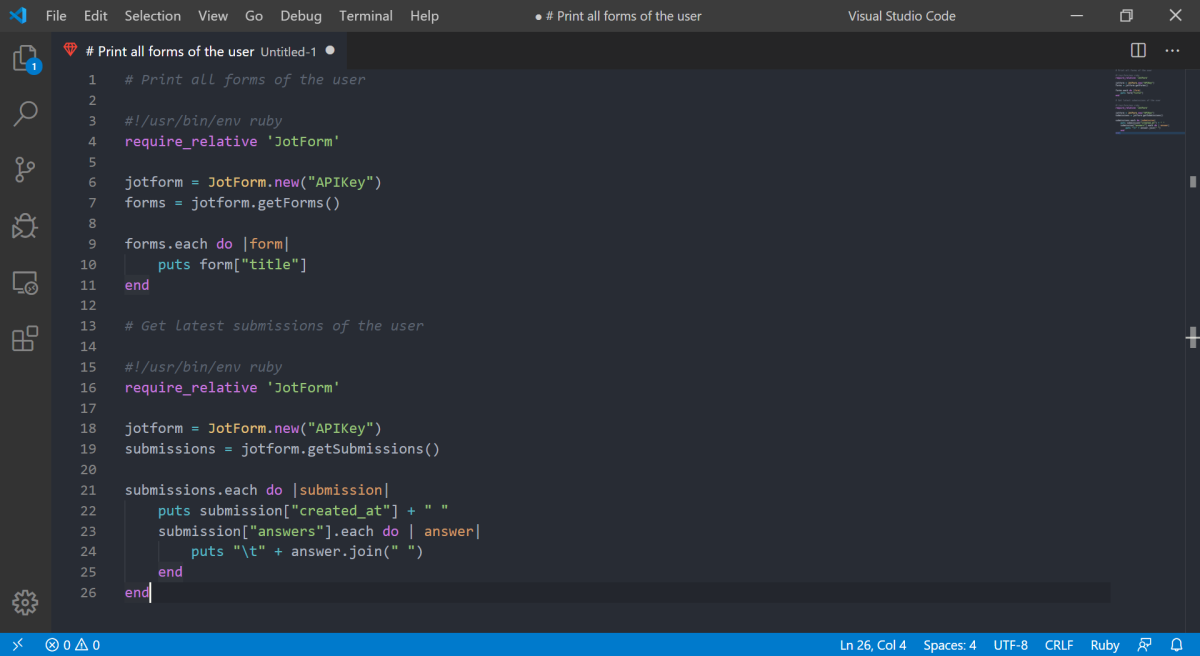
Task: Open the Source Control panel
Action: tap(26, 169)
